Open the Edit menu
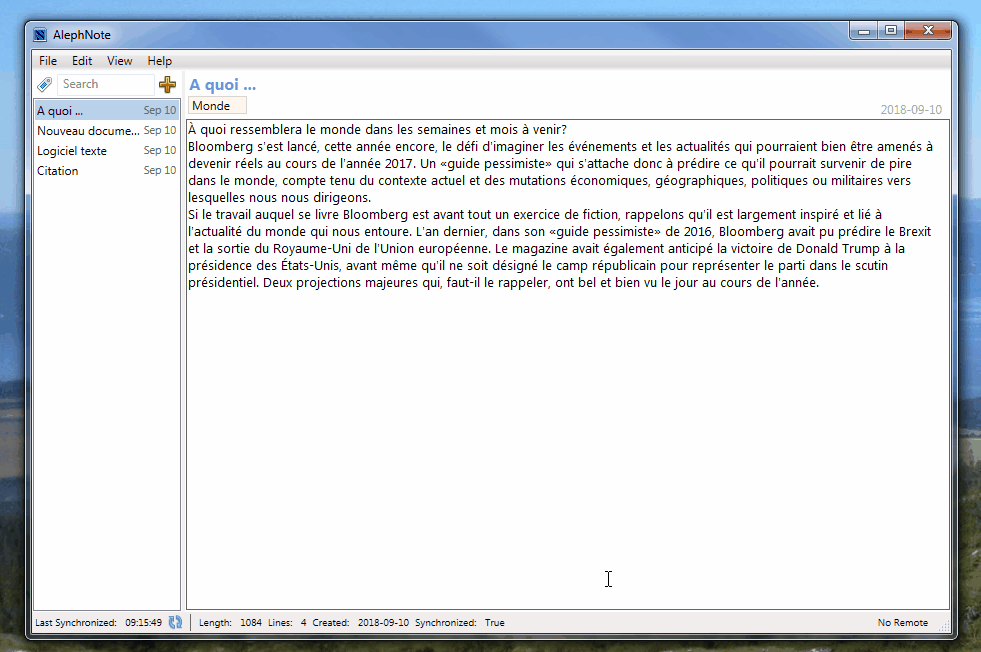Image resolution: width=981 pixels, height=652 pixels. (x=82, y=61)
